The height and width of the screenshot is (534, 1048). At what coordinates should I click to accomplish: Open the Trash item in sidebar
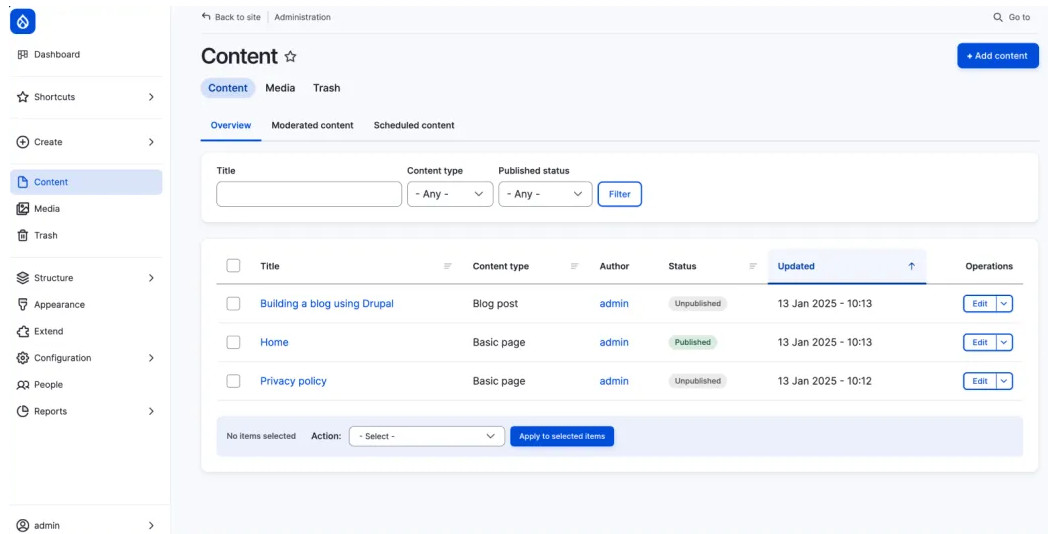click(x=45, y=236)
